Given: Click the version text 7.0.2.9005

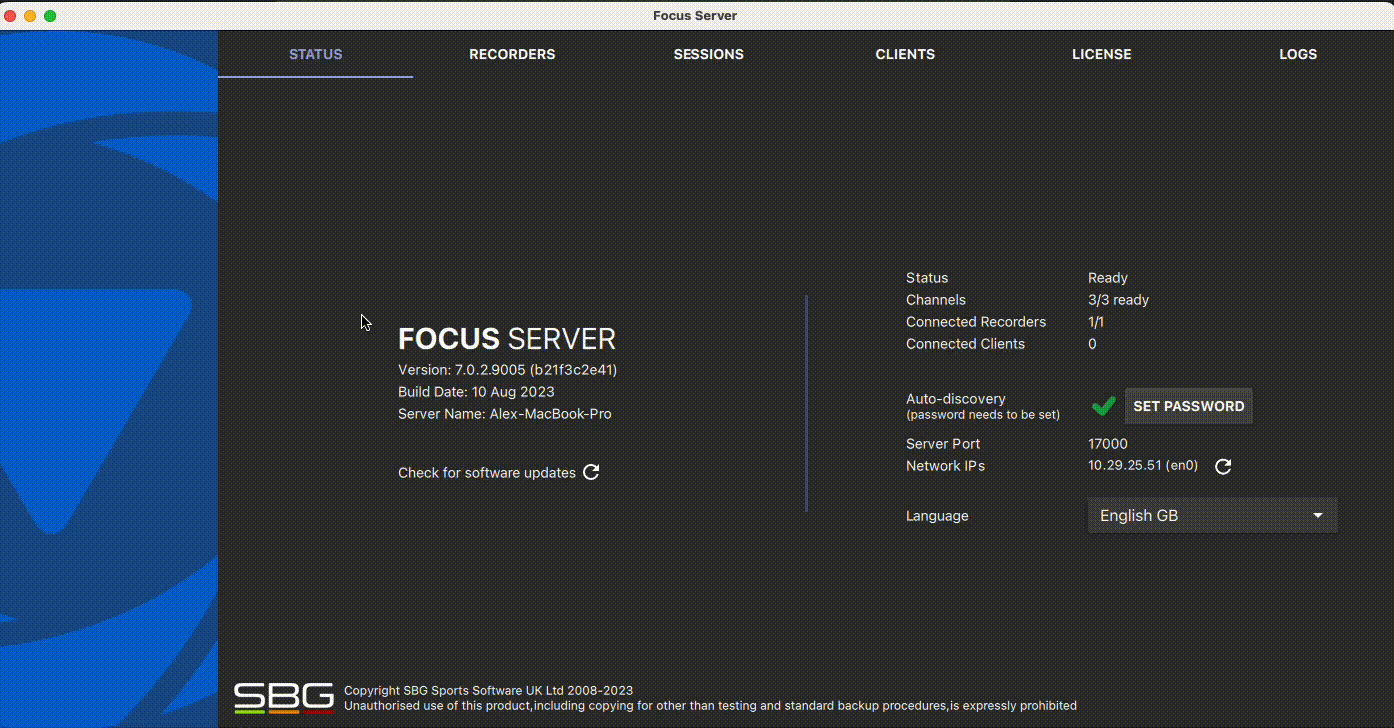Looking at the screenshot, I should pos(508,370).
